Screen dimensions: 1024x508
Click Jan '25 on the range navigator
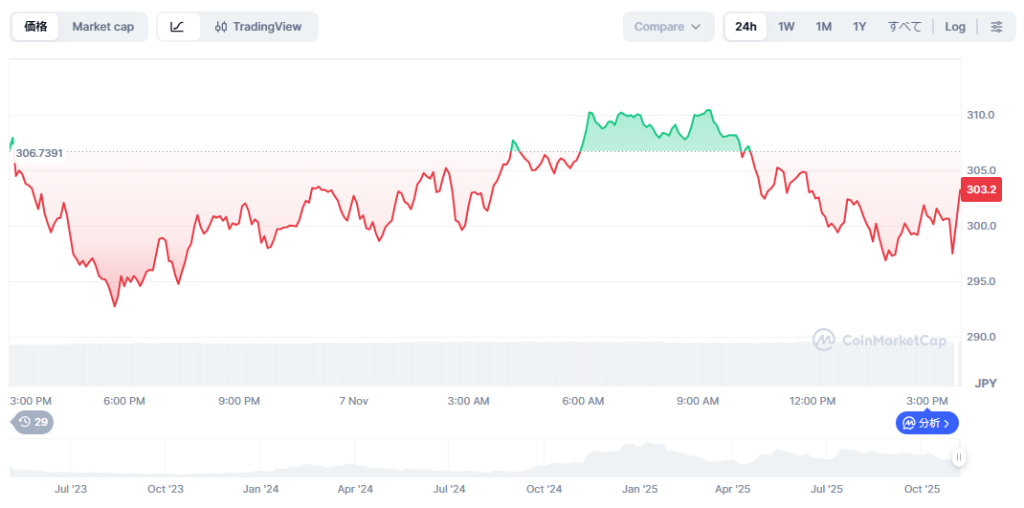click(639, 489)
